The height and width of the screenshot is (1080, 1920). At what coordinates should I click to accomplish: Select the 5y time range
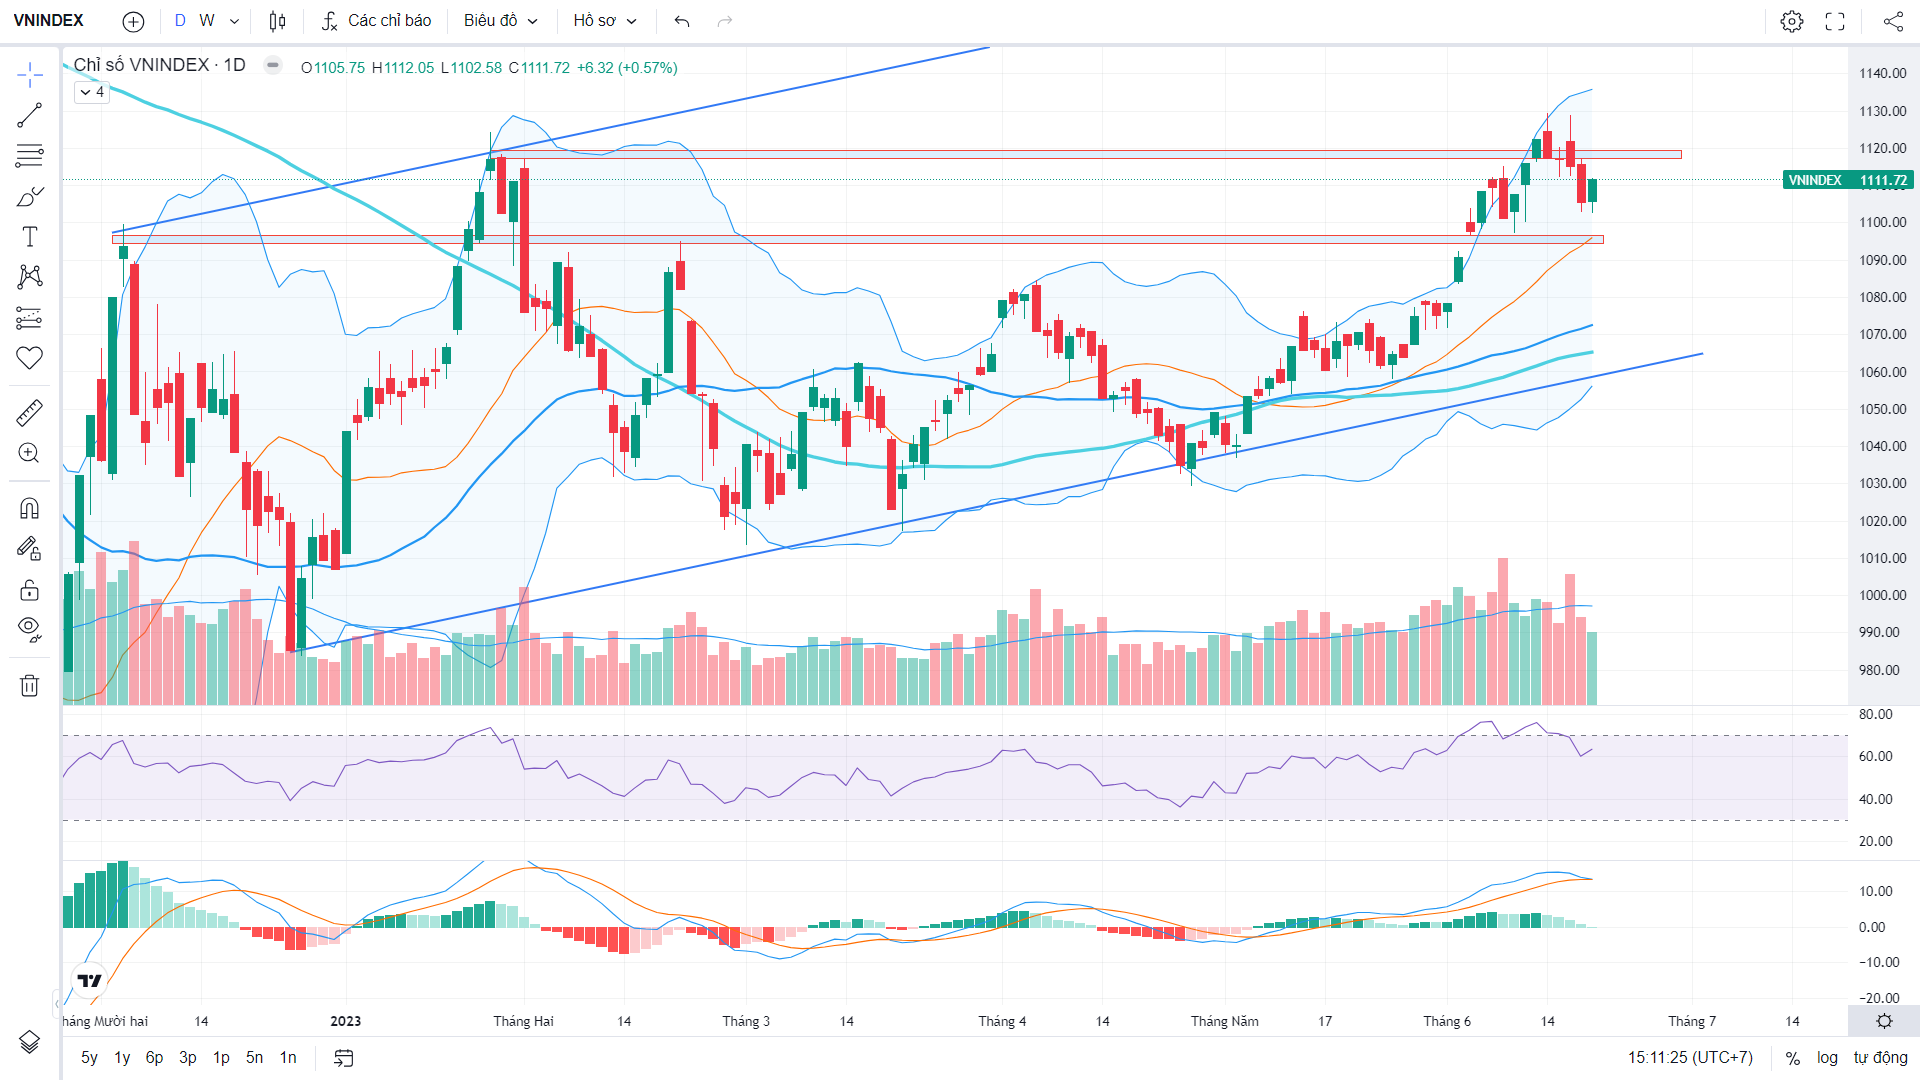[89, 1058]
